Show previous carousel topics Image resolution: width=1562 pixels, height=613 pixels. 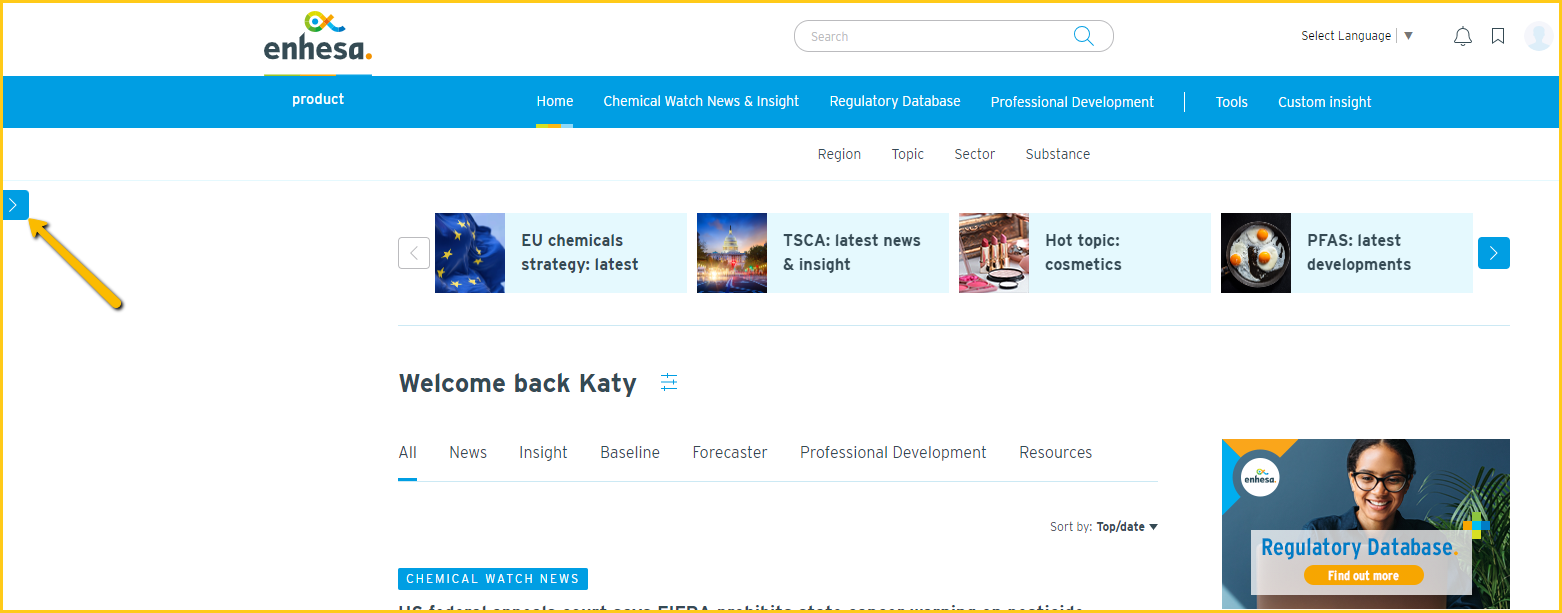pos(414,253)
